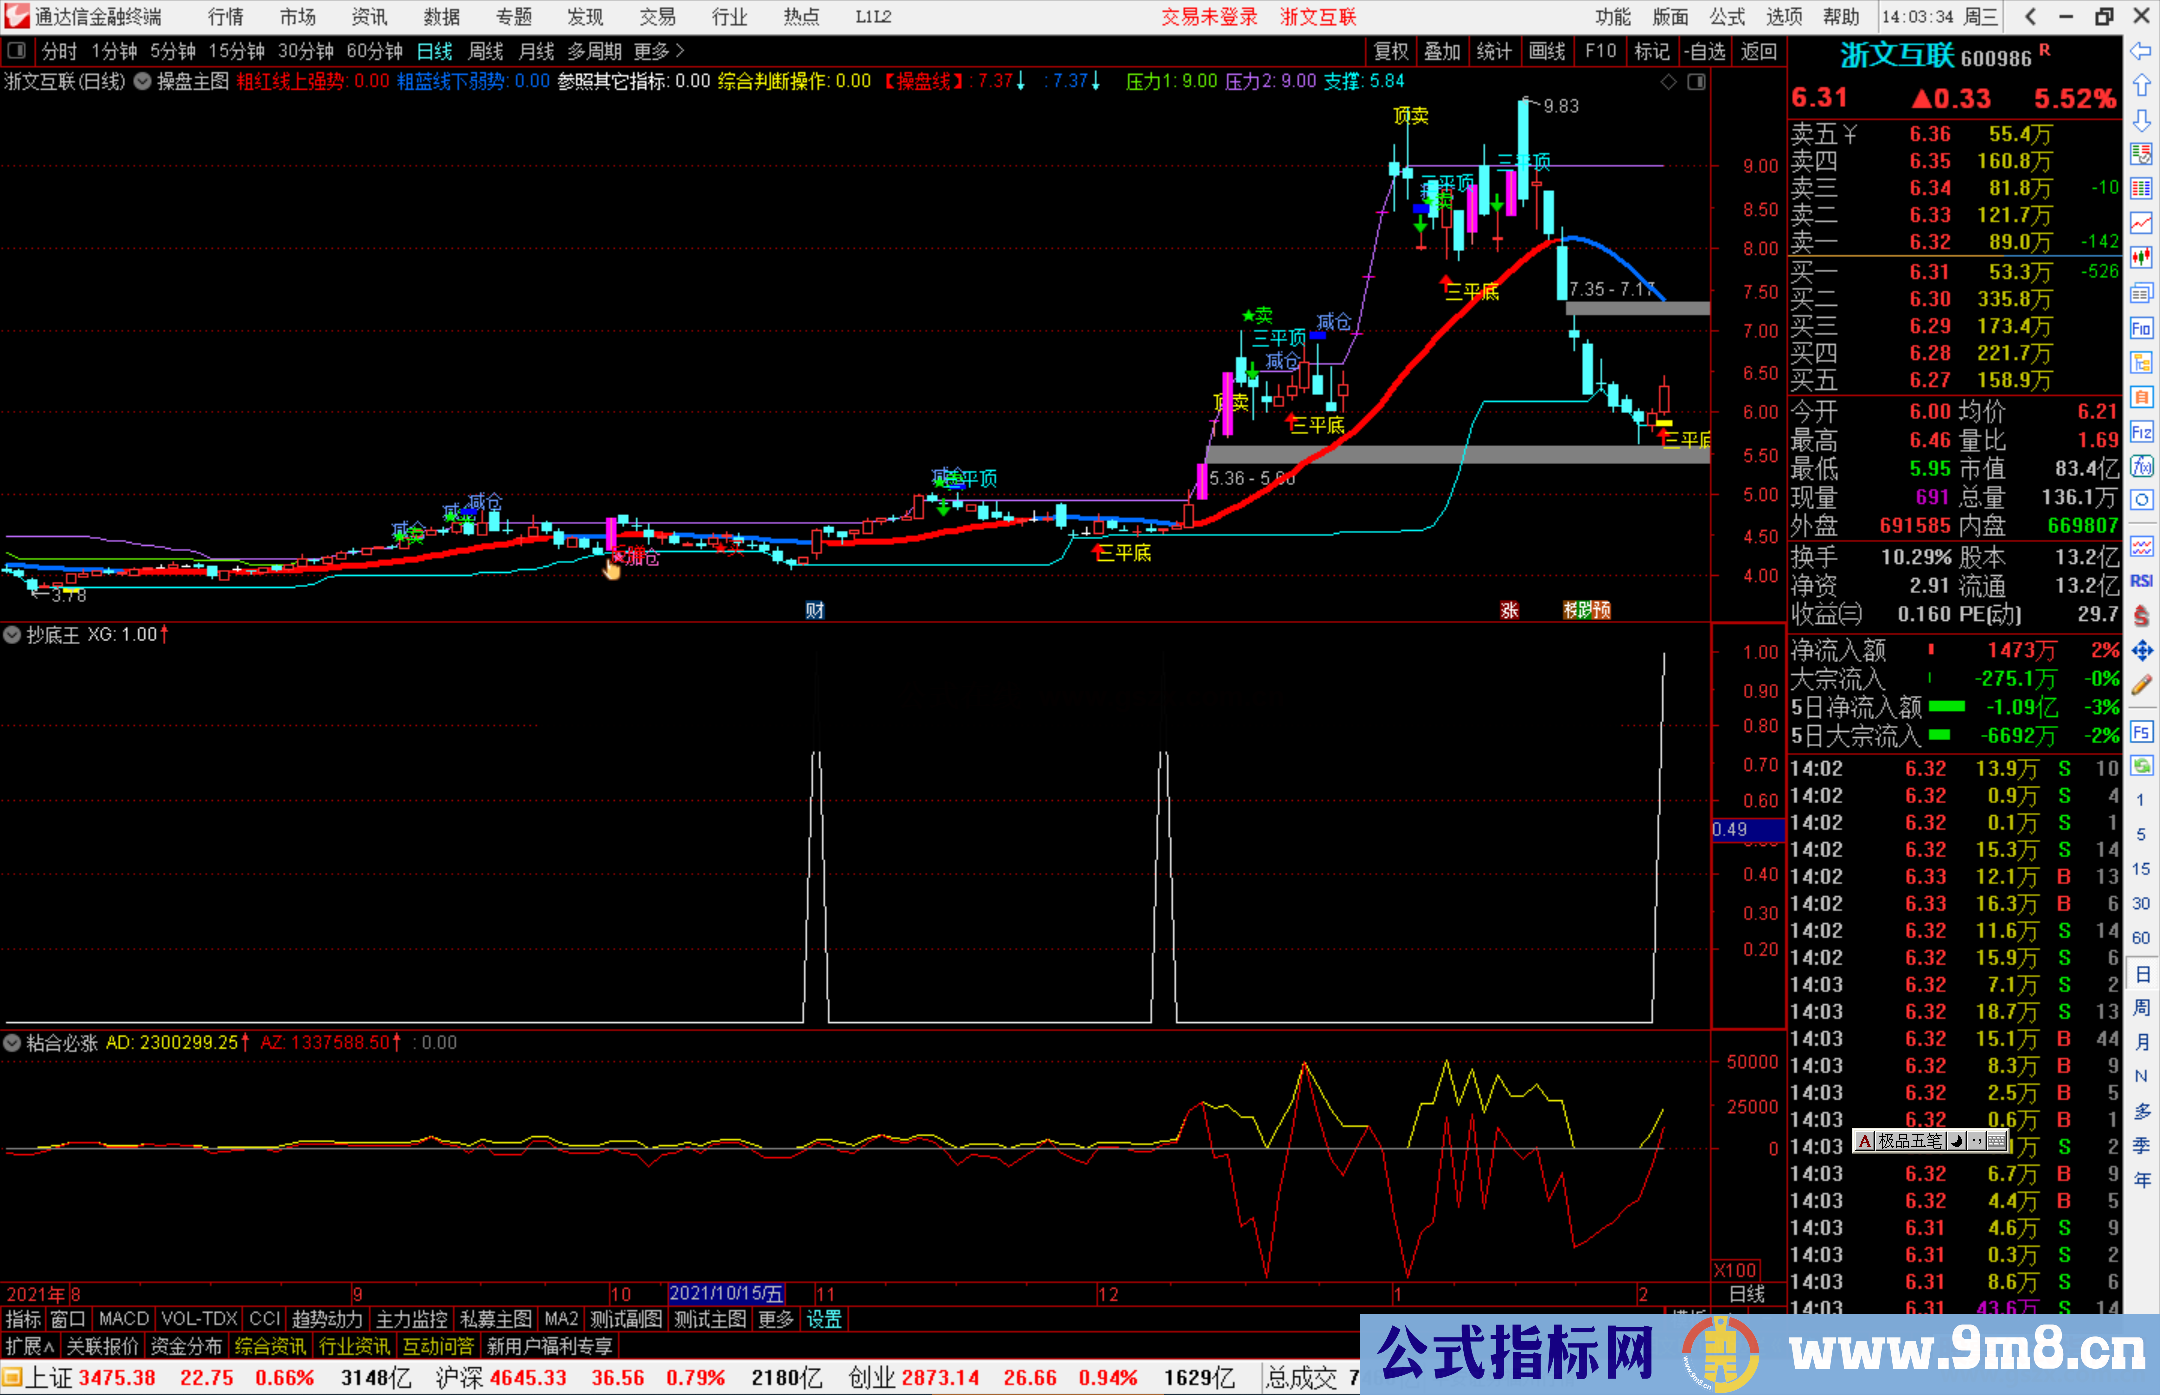Switch to 周 period in right sidebar
The width and height of the screenshot is (2160, 1395).
click(x=2141, y=1007)
